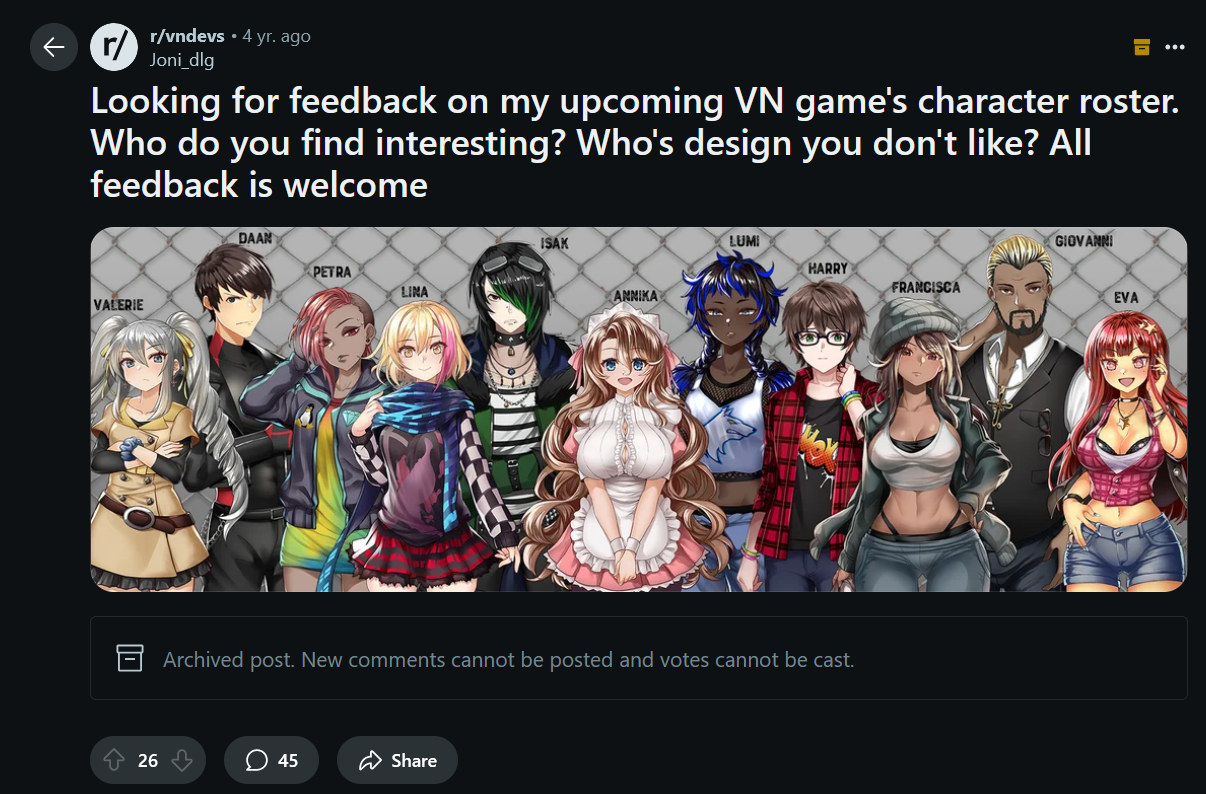Click the yellow archived badge icon near the top

pyautogui.click(x=1142, y=47)
